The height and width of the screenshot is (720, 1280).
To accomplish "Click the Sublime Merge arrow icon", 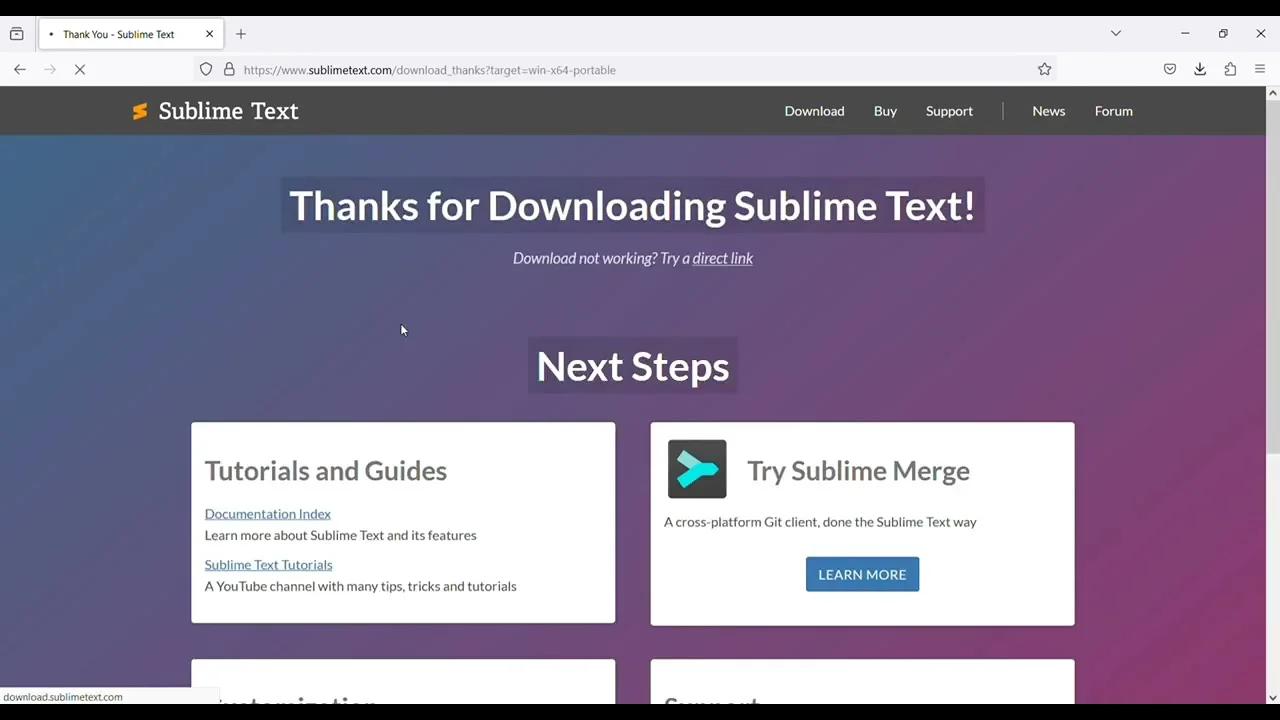I will point(697,469).
